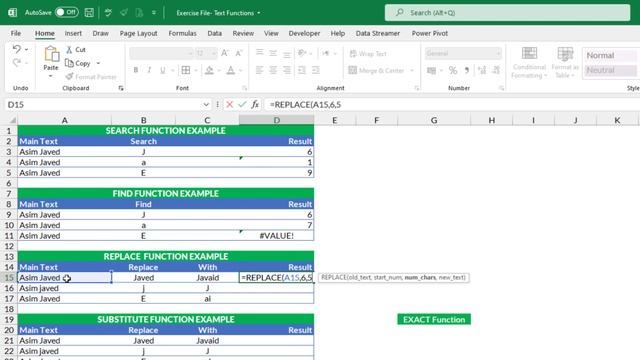Image resolution: width=640 pixels, height=360 pixels.
Task: Click Merge & Center button
Action: pos(376,71)
